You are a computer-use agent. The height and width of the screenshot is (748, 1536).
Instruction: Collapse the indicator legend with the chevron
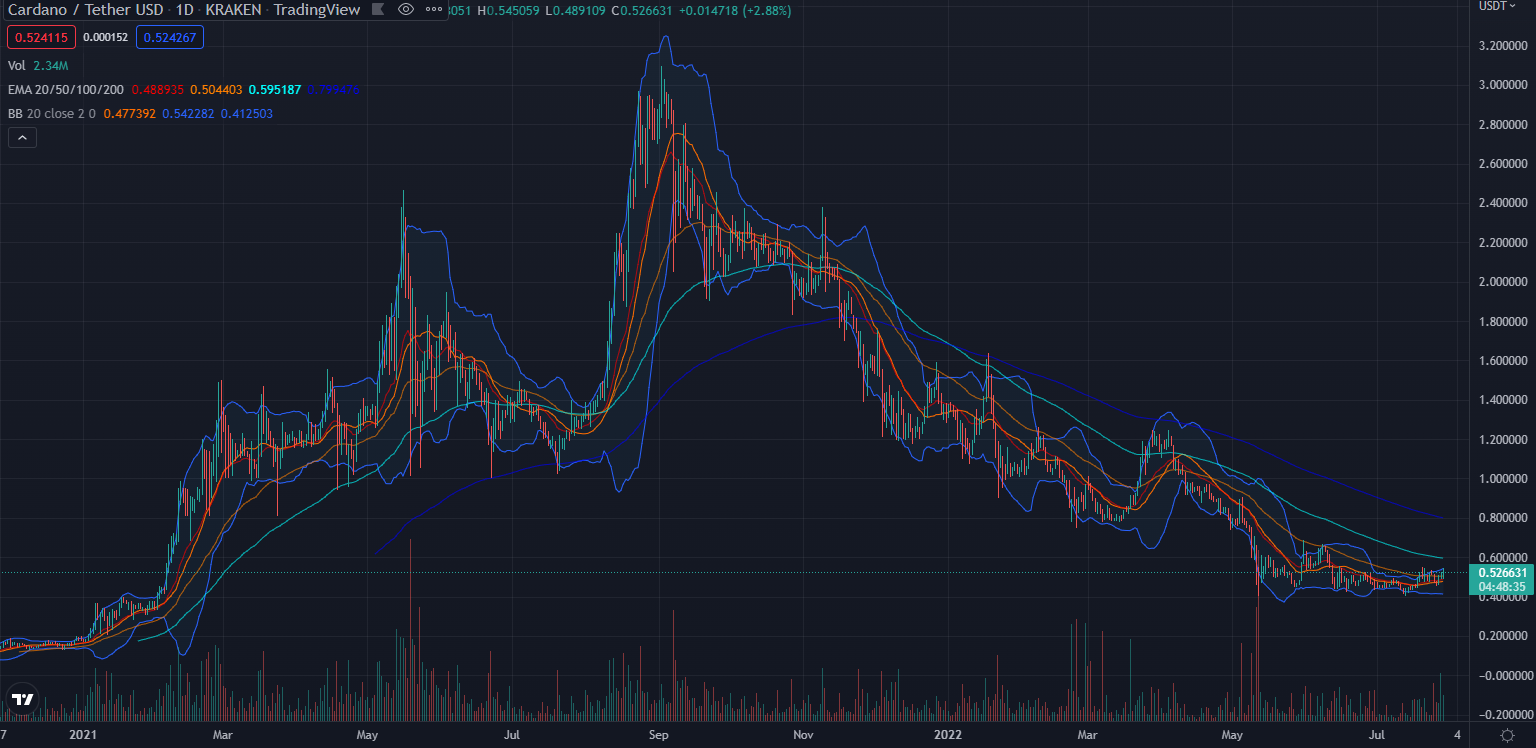(22, 139)
